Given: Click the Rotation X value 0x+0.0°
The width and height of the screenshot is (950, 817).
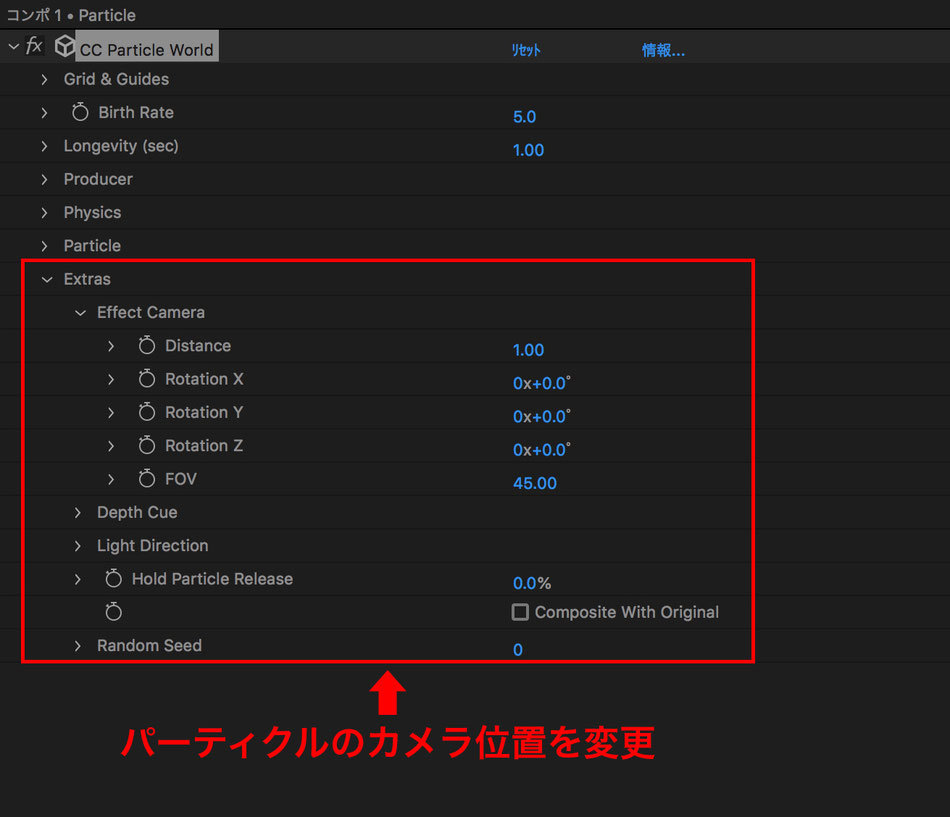Looking at the screenshot, I should (x=542, y=383).
